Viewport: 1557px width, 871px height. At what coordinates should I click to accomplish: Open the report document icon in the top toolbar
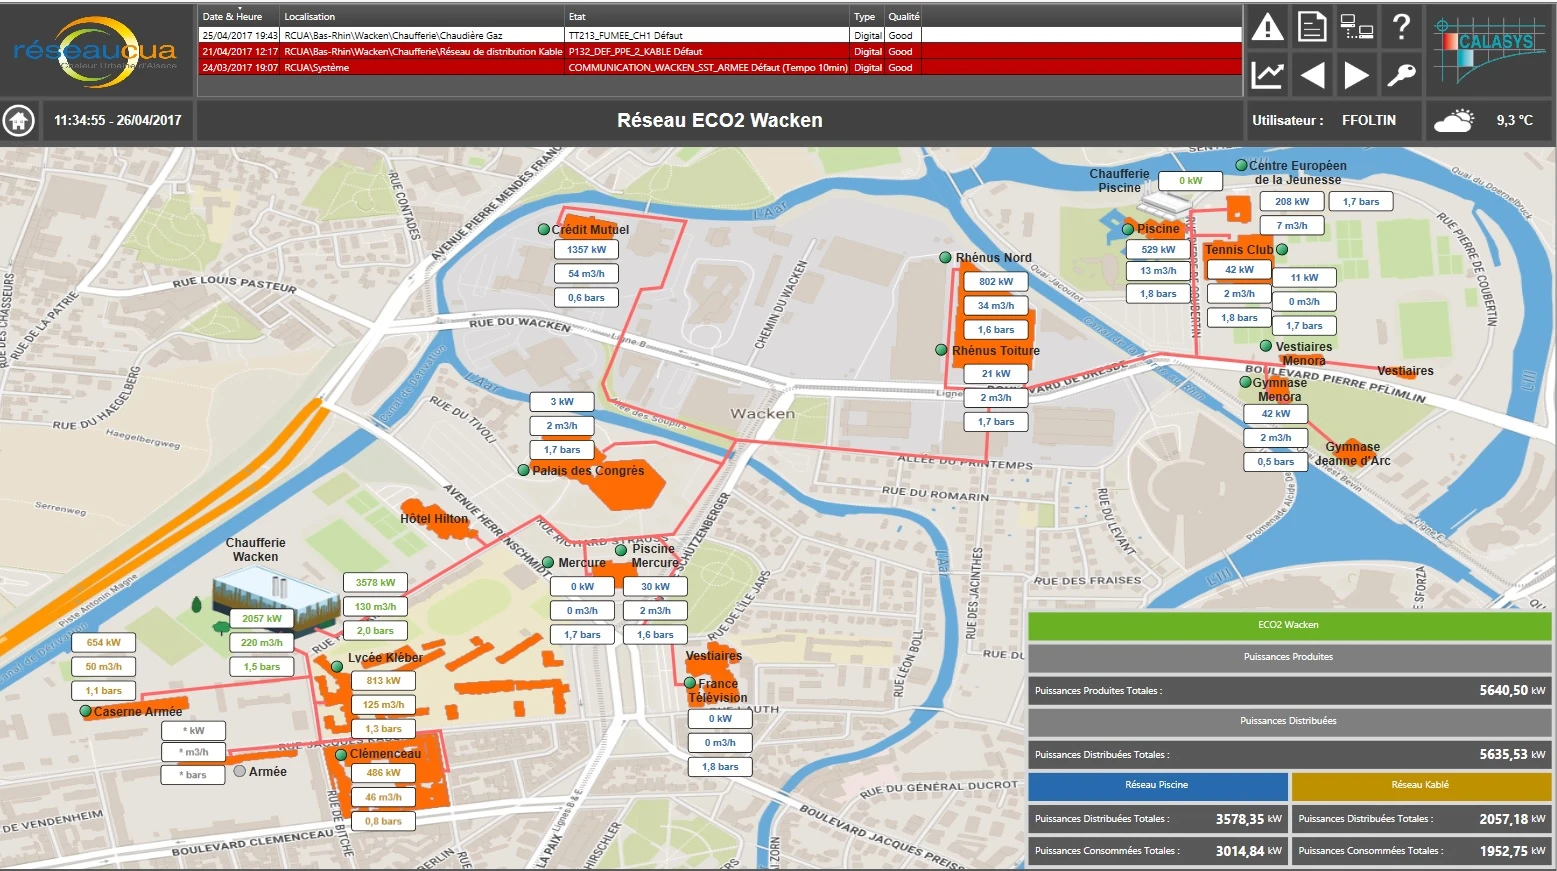(1312, 27)
